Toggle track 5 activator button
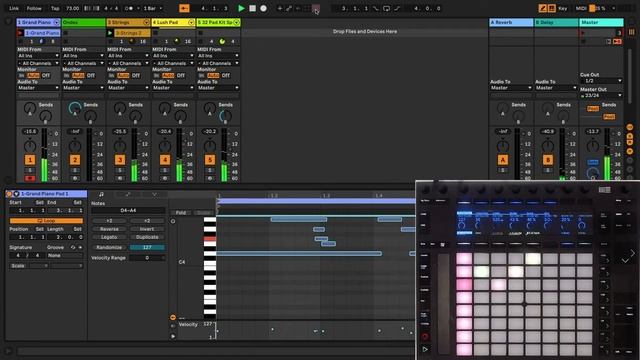Image resolution: width=640 pixels, height=360 pixels. [x=210, y=160]
